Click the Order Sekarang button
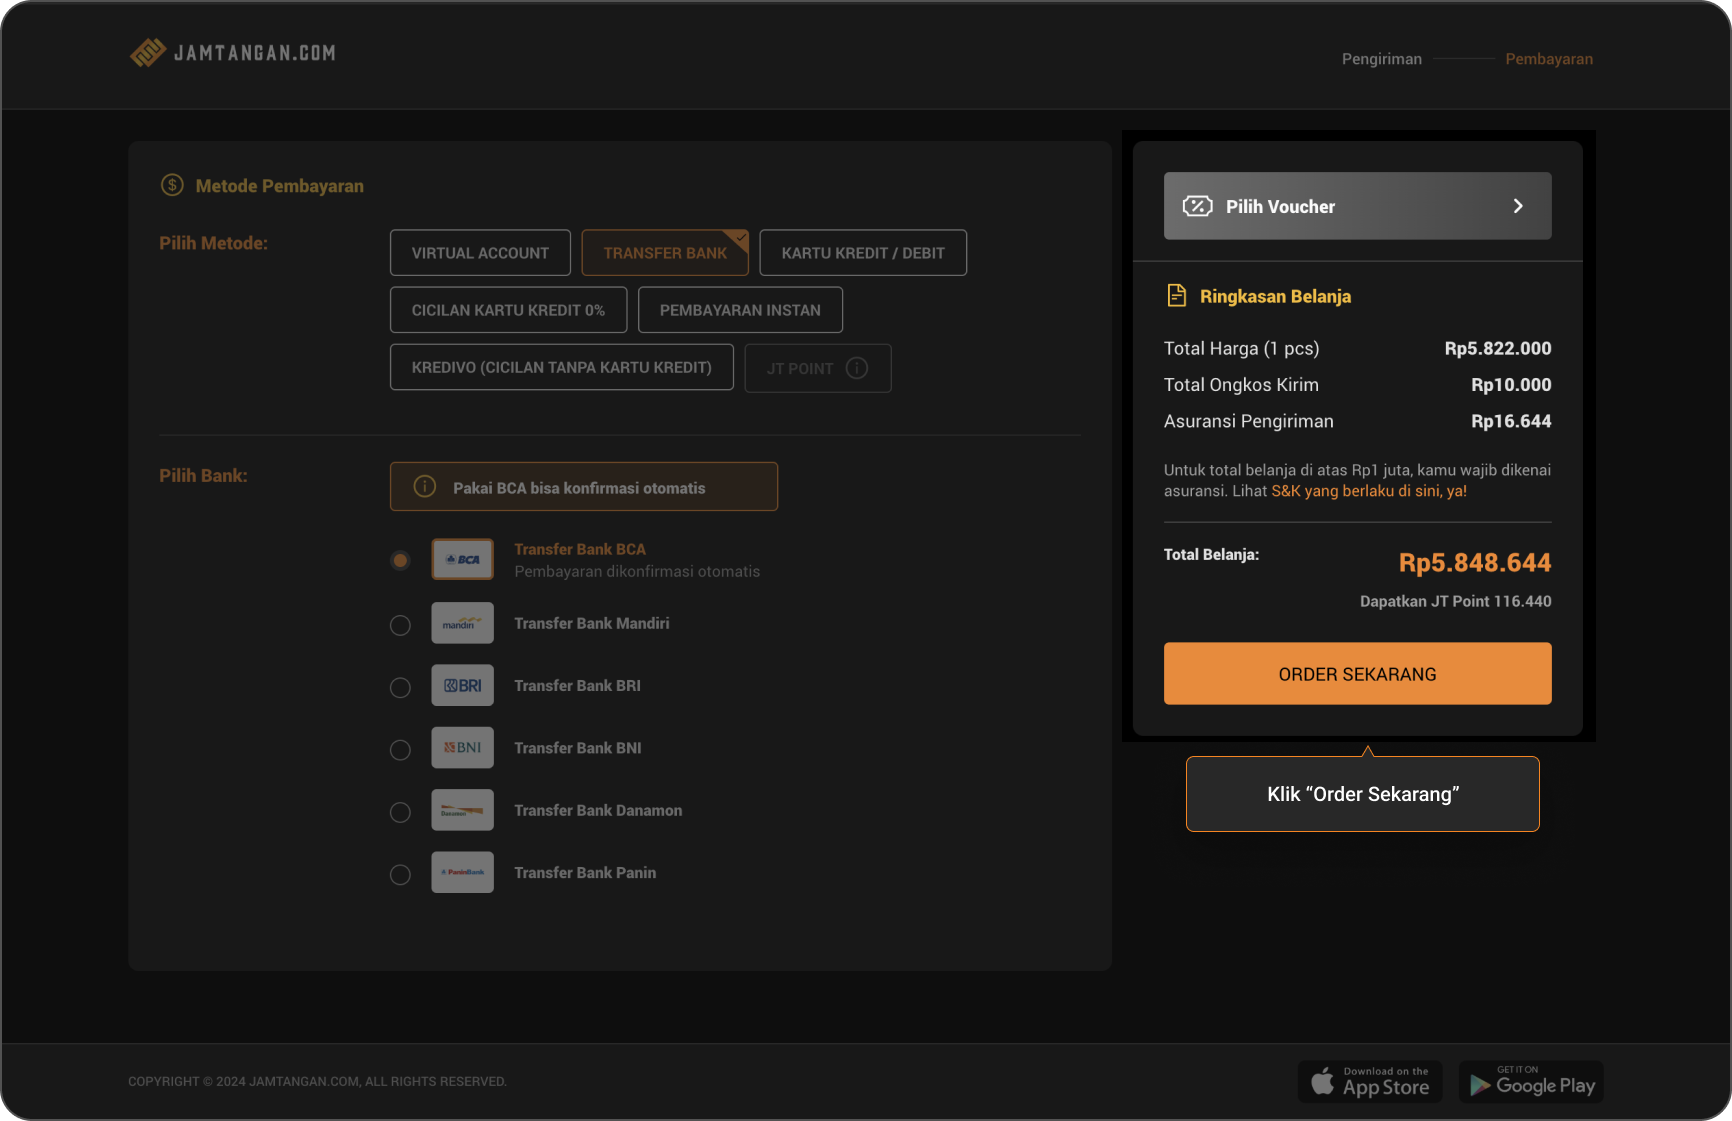 coord(1358,674)
